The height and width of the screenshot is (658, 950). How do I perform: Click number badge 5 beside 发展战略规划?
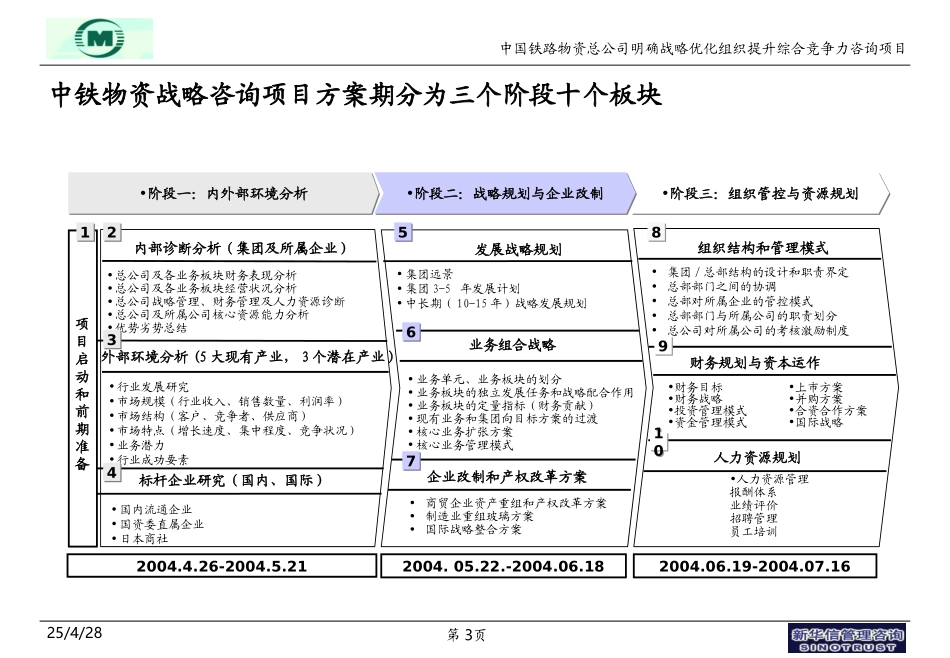(403, 232)
